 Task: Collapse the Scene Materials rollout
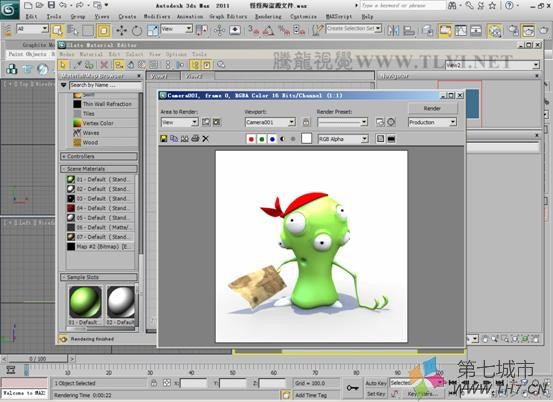tap(99, 169)
